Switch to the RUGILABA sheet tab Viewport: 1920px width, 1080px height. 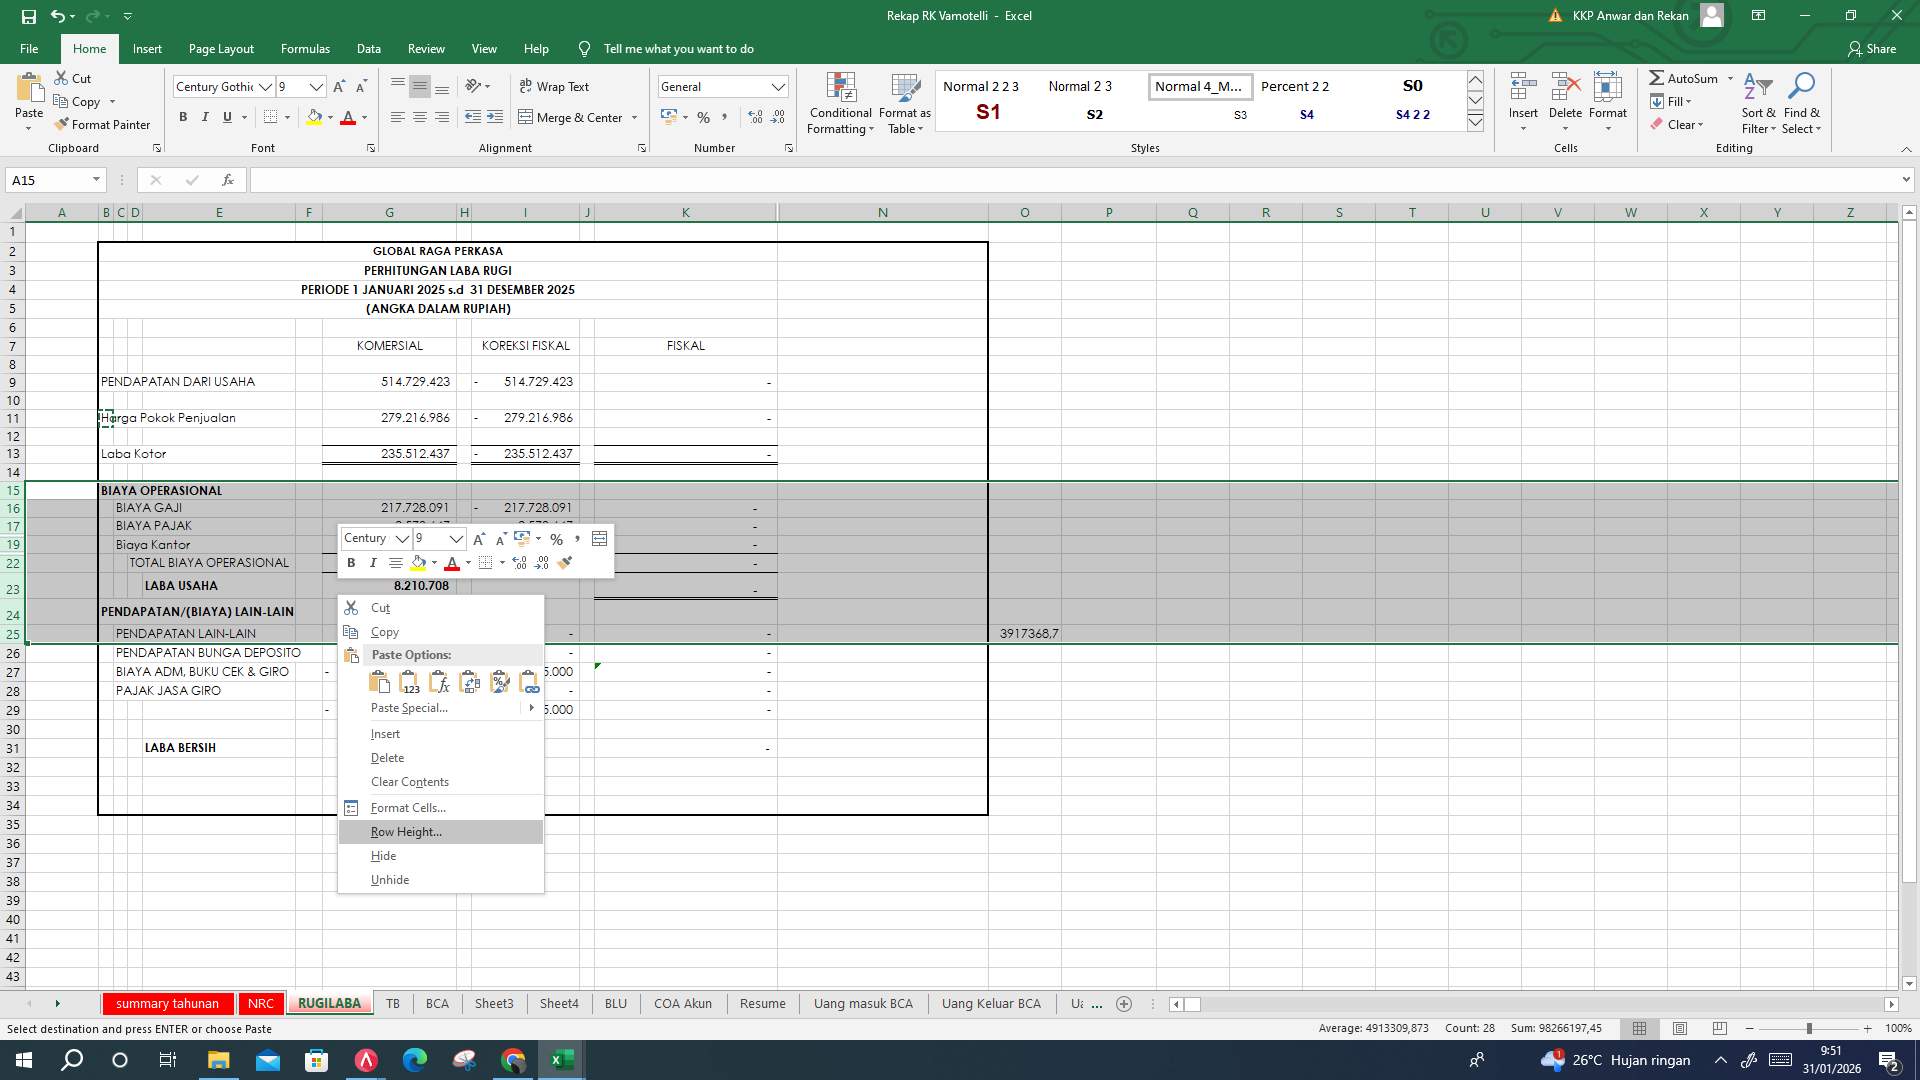(329, 1003)
